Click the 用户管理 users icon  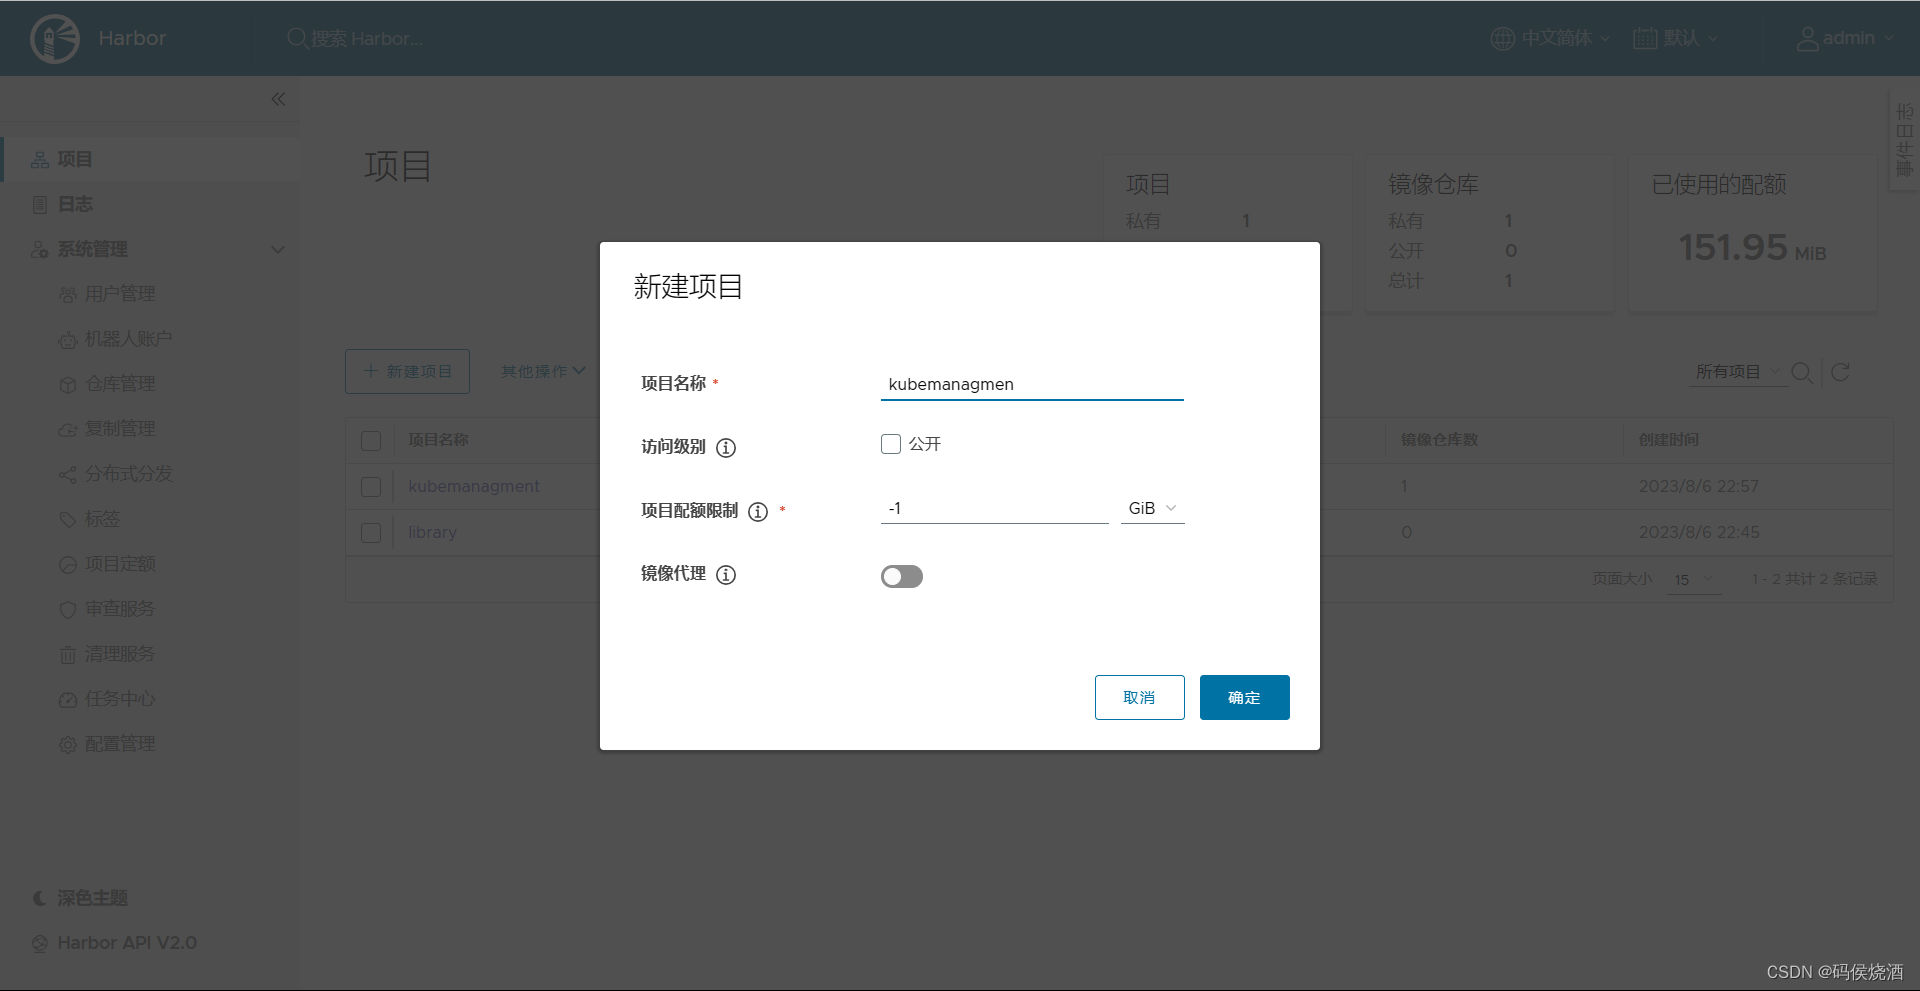click(x=67, y=295)
